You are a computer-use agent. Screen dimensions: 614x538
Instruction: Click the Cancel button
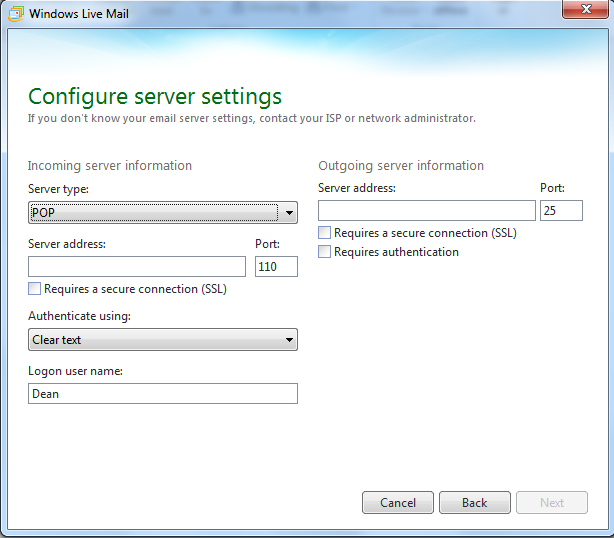pos(398,502)
